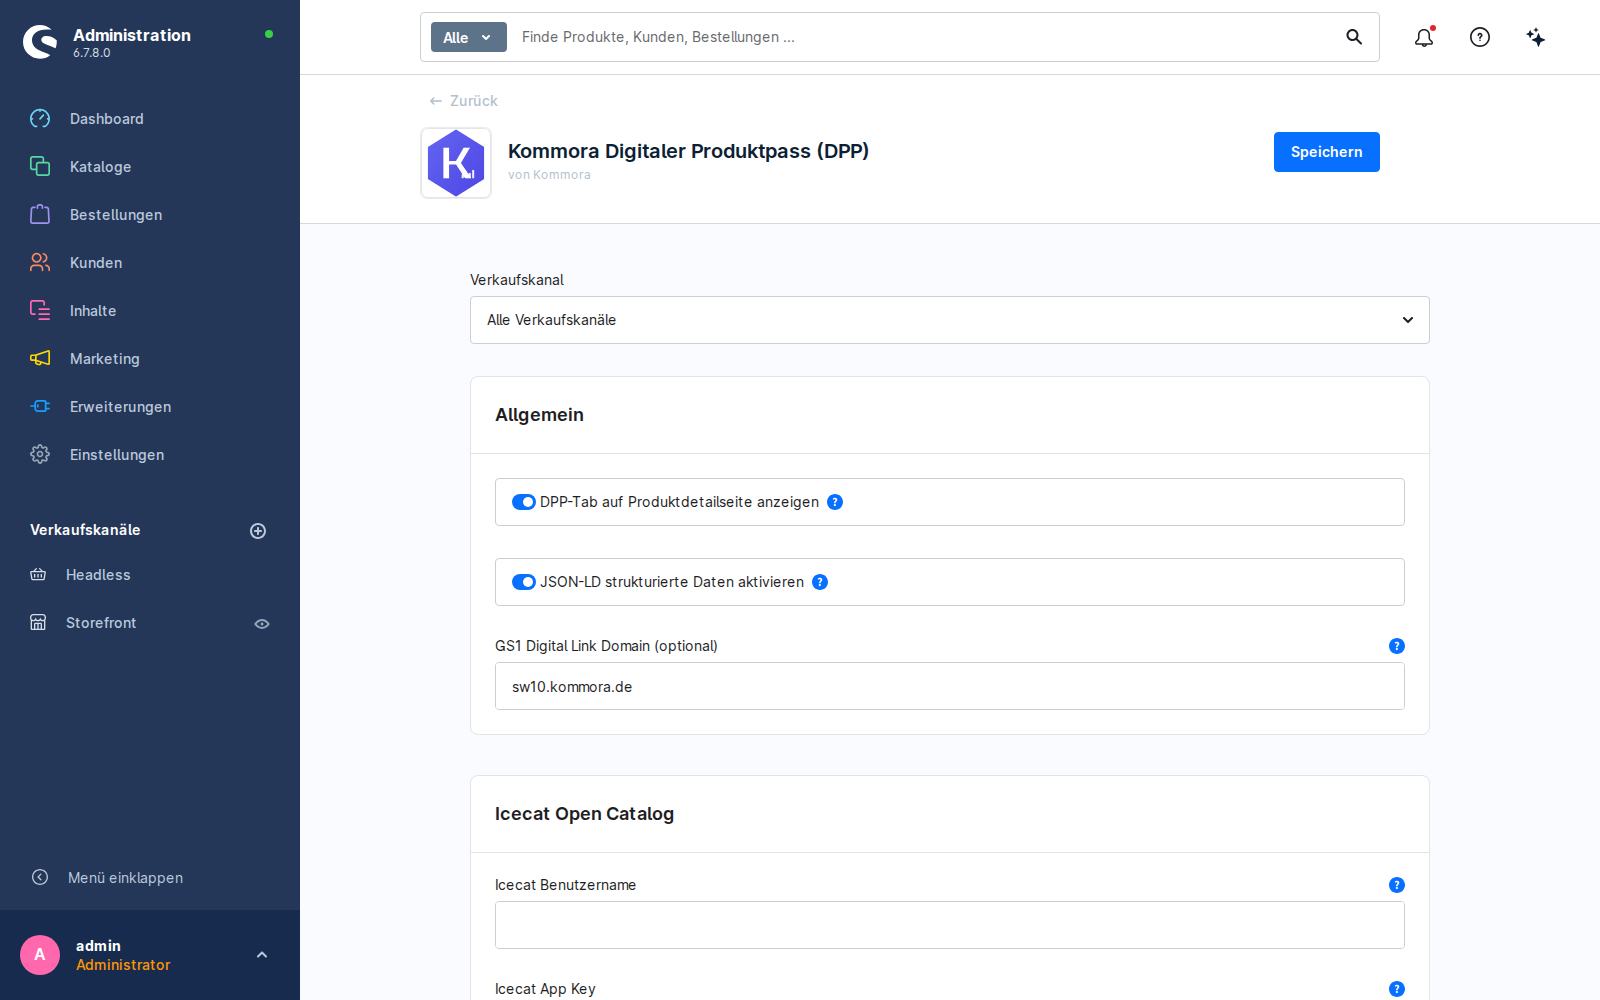Click the search magnifier icon
Viewport: 1600px width, 1000px height.
point(1354,37)
